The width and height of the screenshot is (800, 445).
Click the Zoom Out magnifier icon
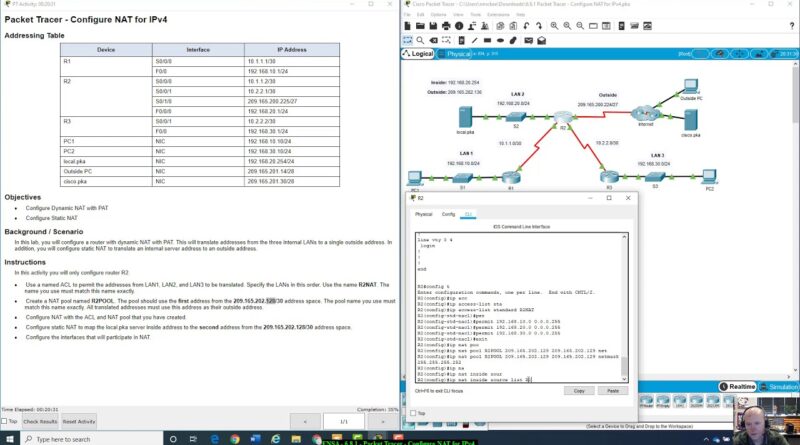(x=580, y=26)
